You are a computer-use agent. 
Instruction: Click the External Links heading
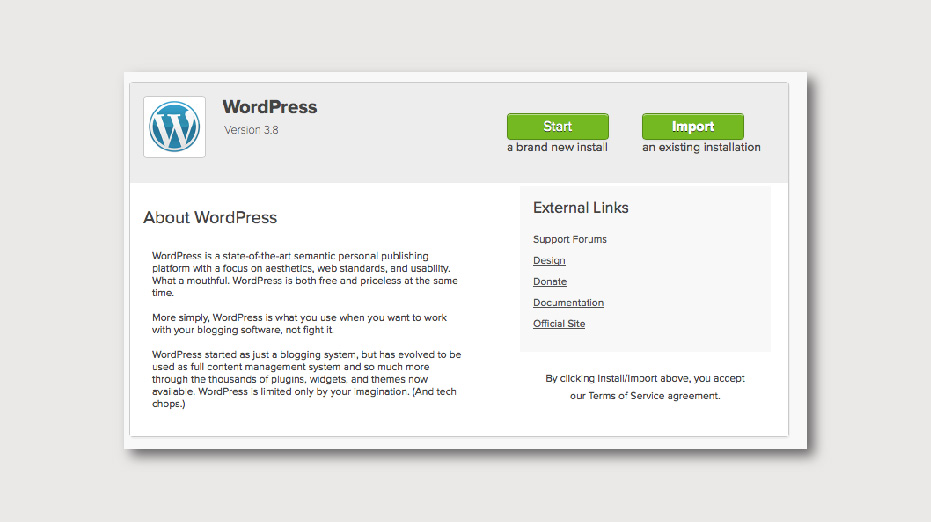point(581,208)
